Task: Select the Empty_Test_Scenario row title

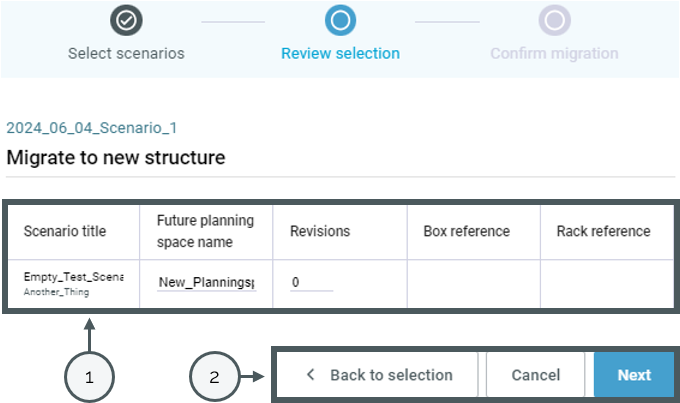Action: coord(74,277)
